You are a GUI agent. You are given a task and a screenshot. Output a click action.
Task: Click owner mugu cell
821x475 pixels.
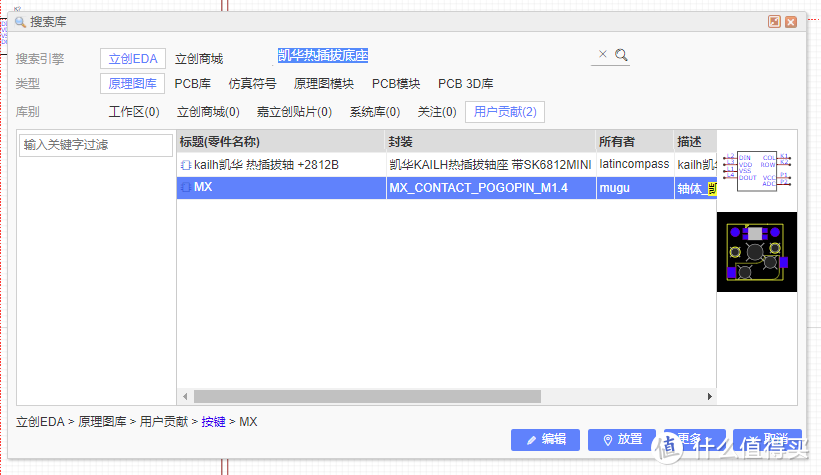[635, 188]
